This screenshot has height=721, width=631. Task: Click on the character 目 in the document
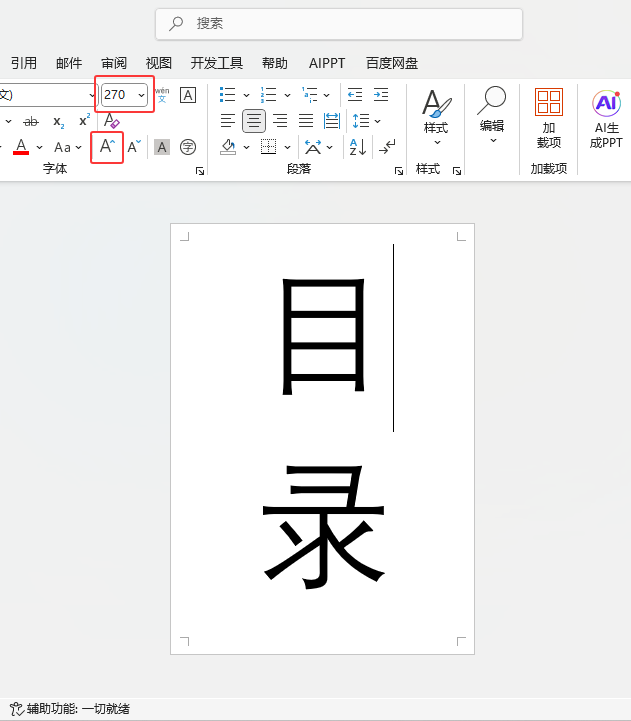point(323,337)
